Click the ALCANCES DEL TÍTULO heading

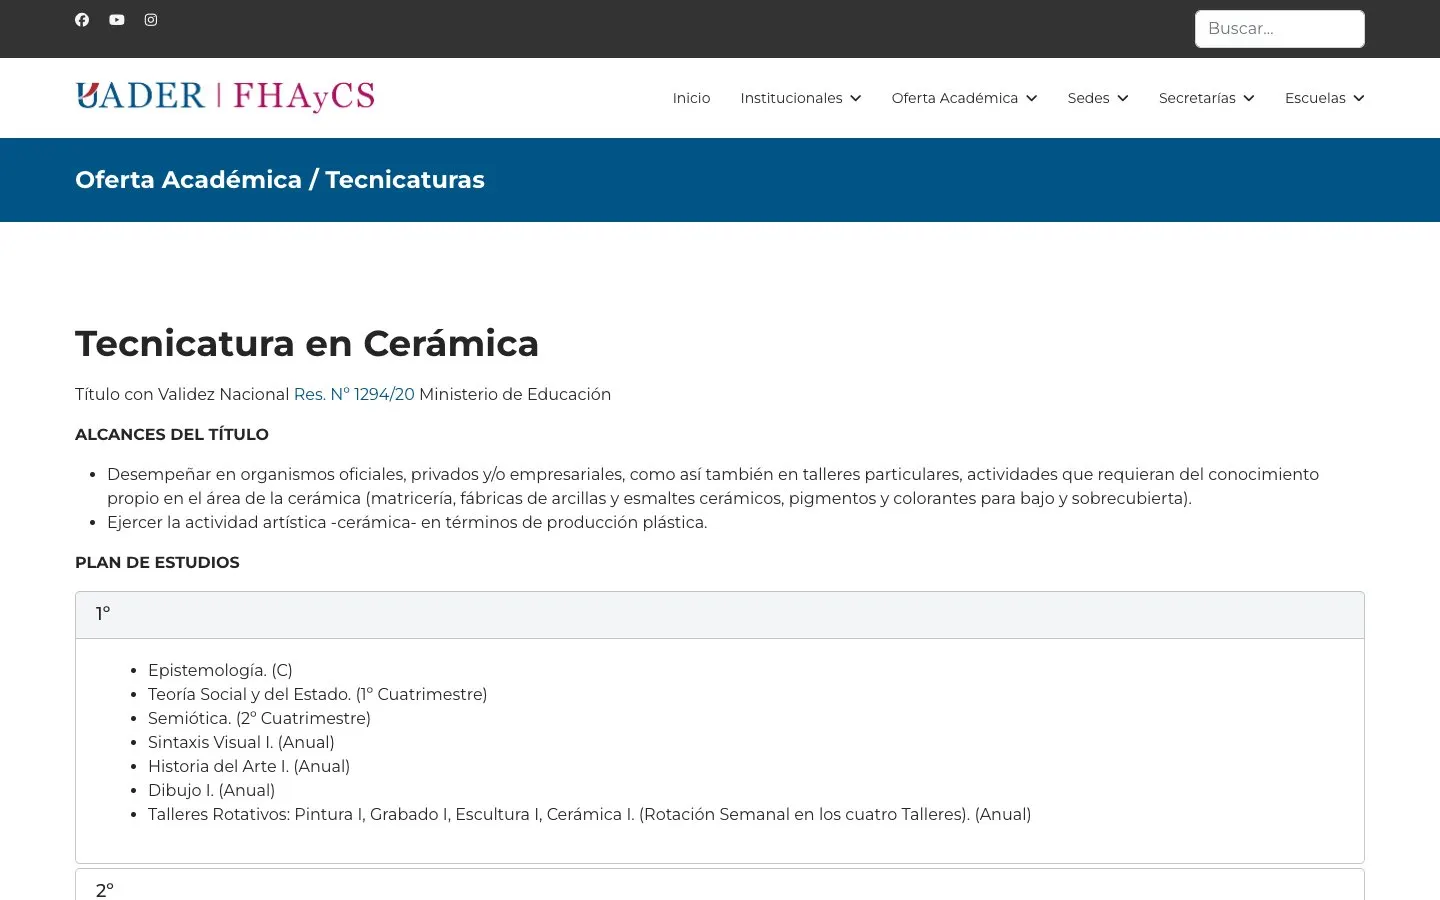(172, 434)
